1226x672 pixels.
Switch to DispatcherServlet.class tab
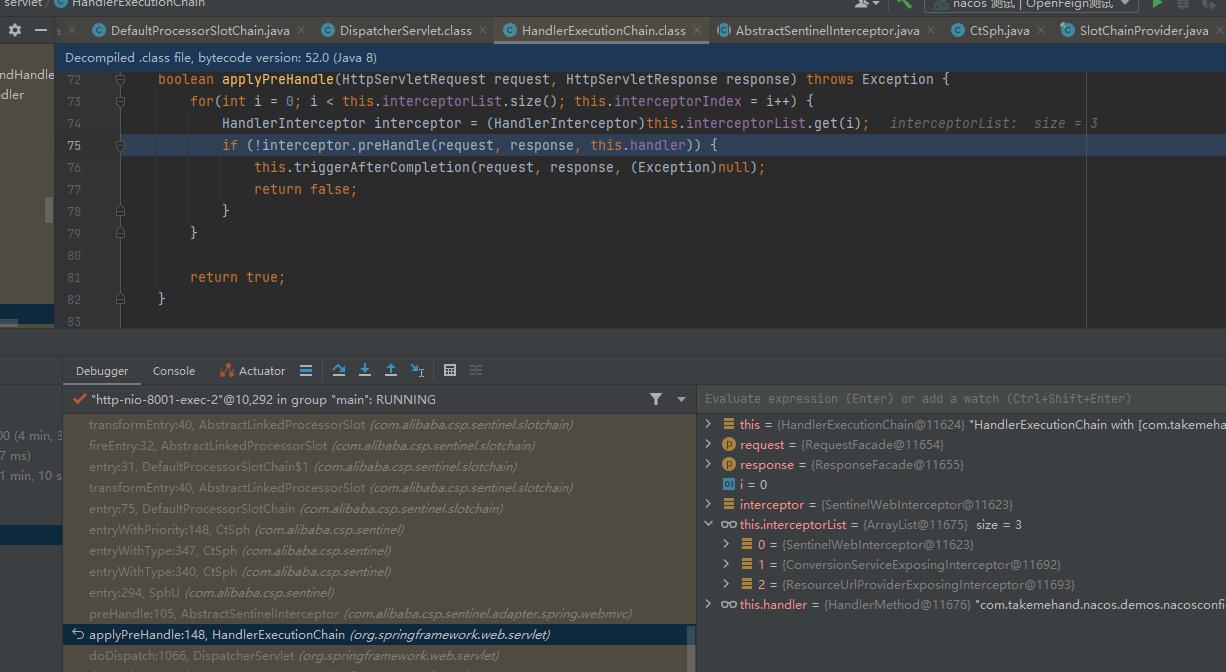(406, 31)
